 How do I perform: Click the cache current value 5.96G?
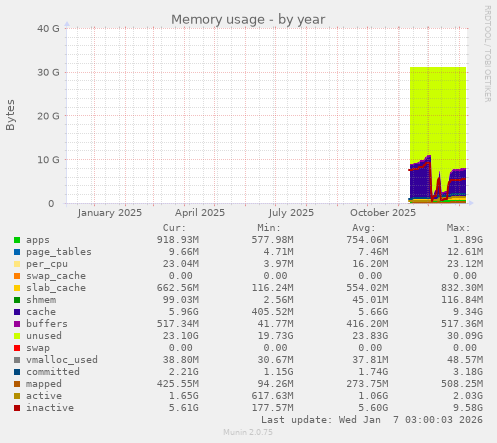tap(184, 312)
